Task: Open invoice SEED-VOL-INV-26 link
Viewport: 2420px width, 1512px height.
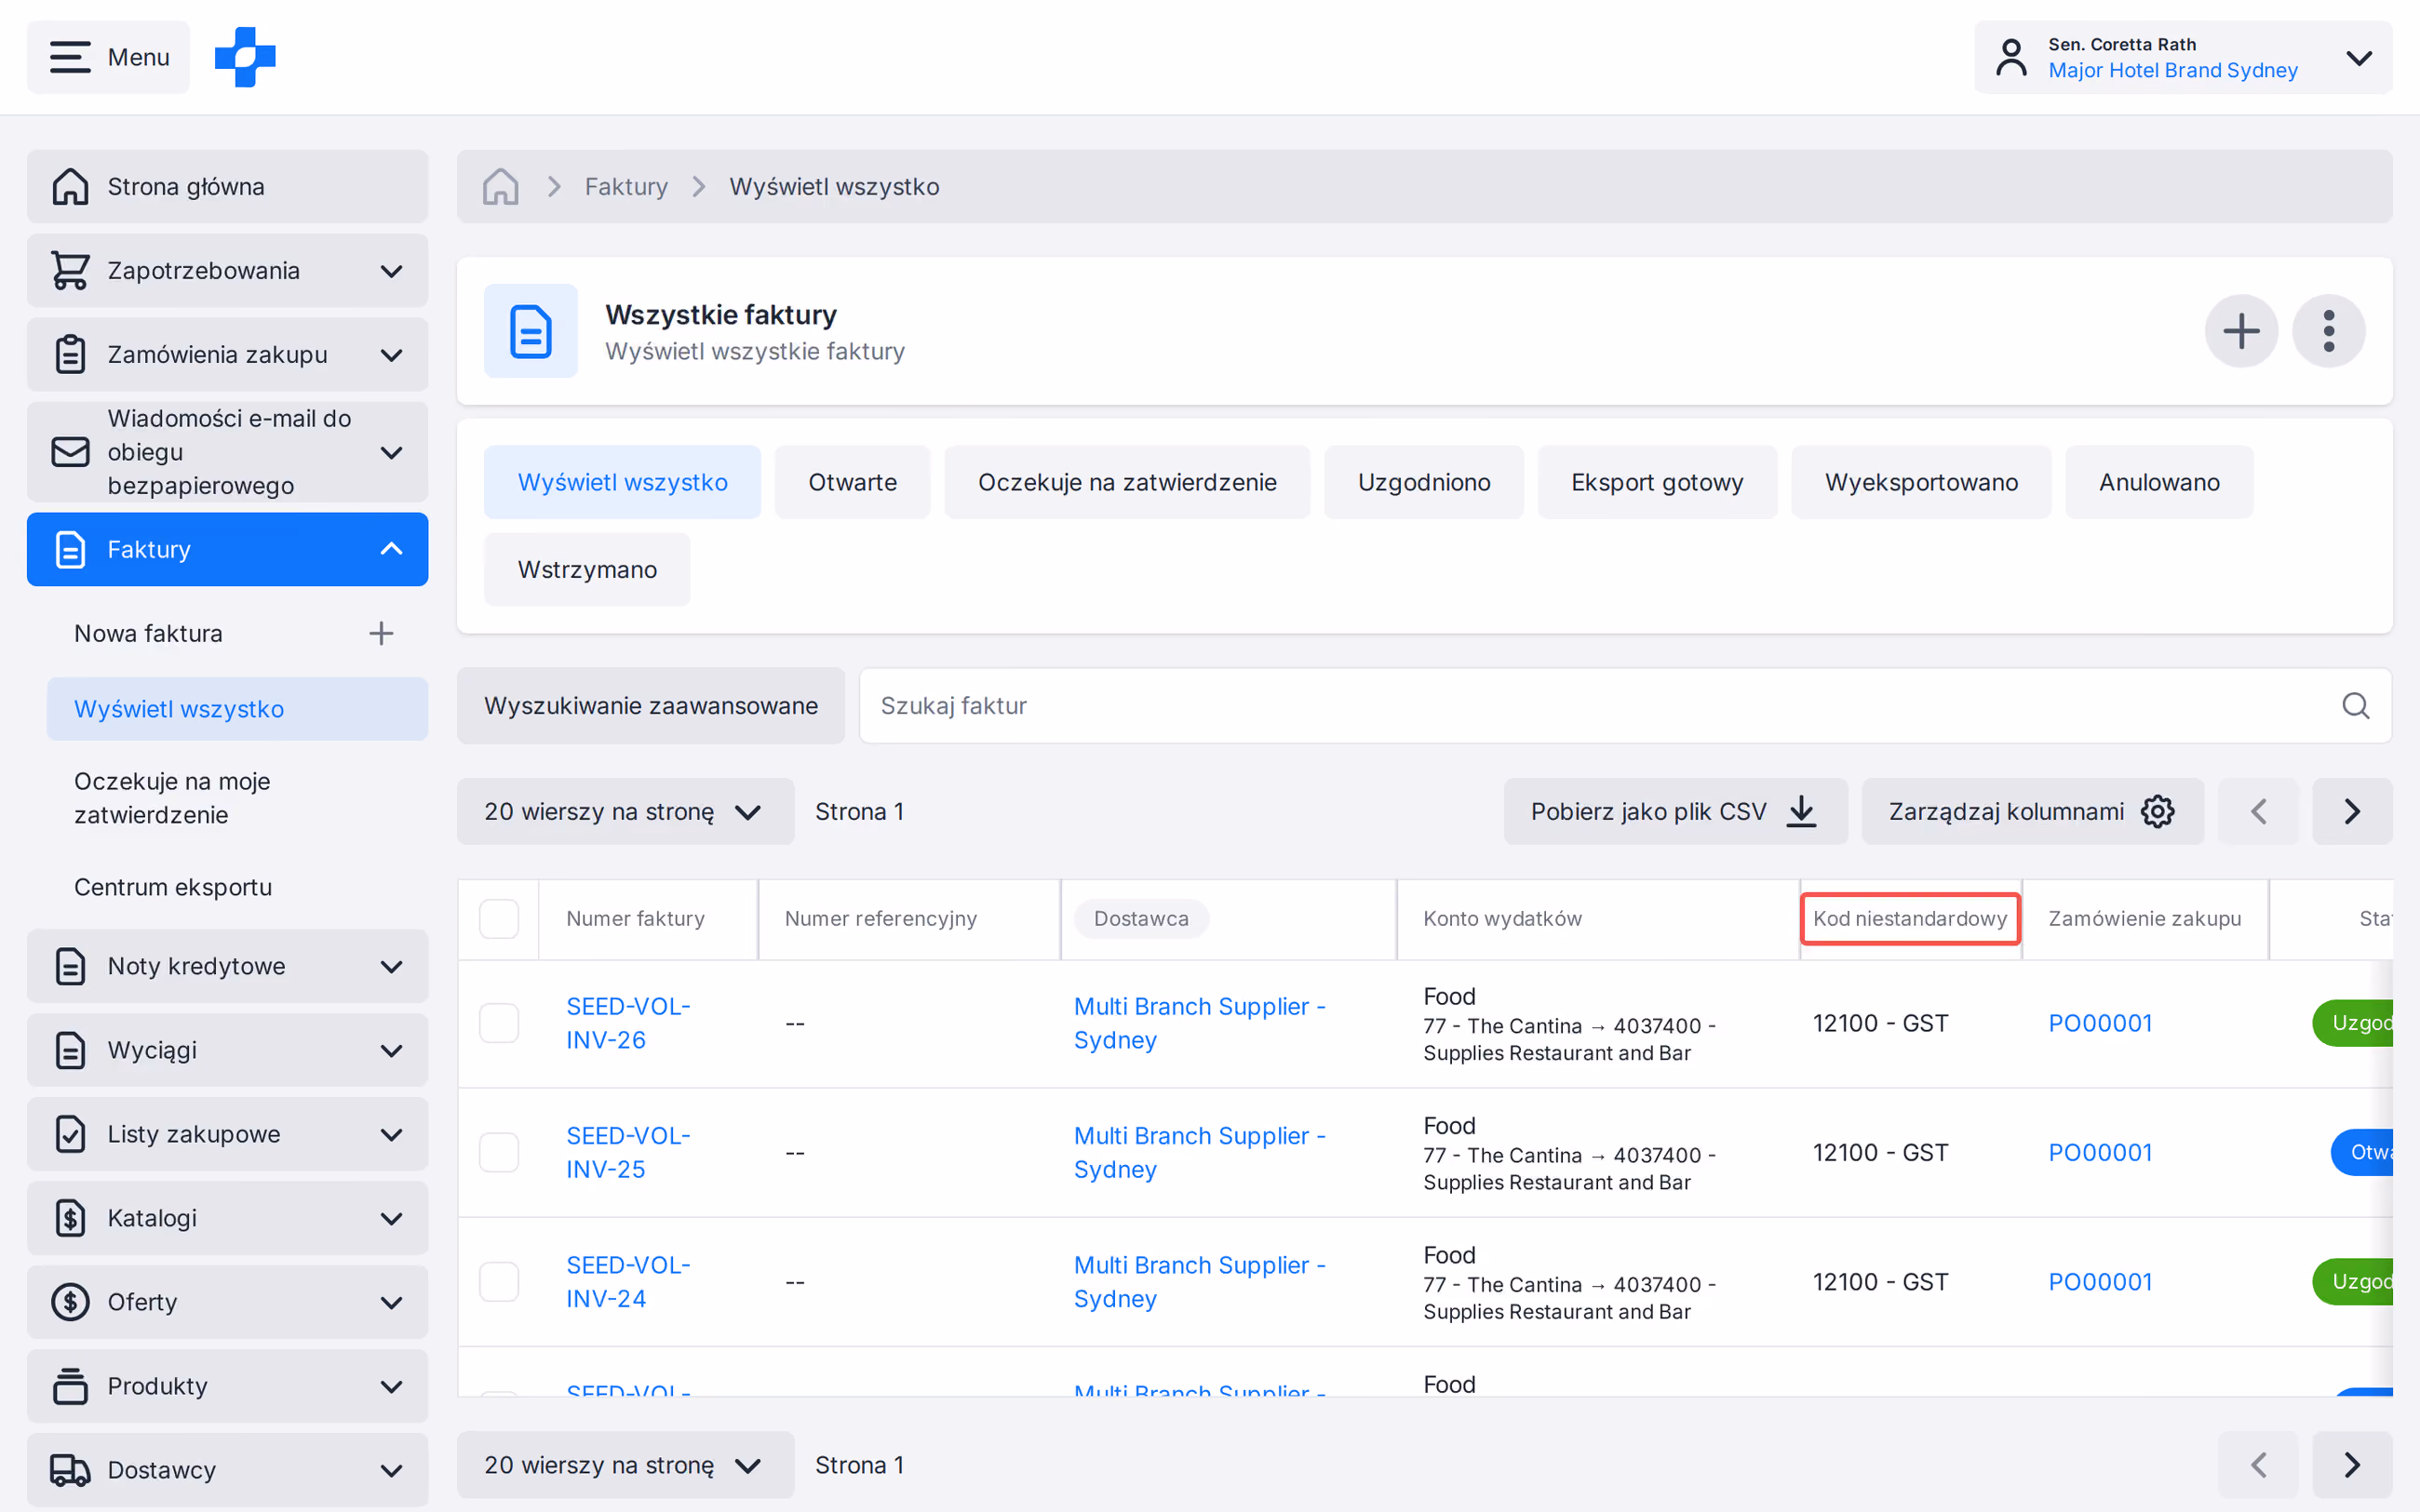Action: point(628,1023)
